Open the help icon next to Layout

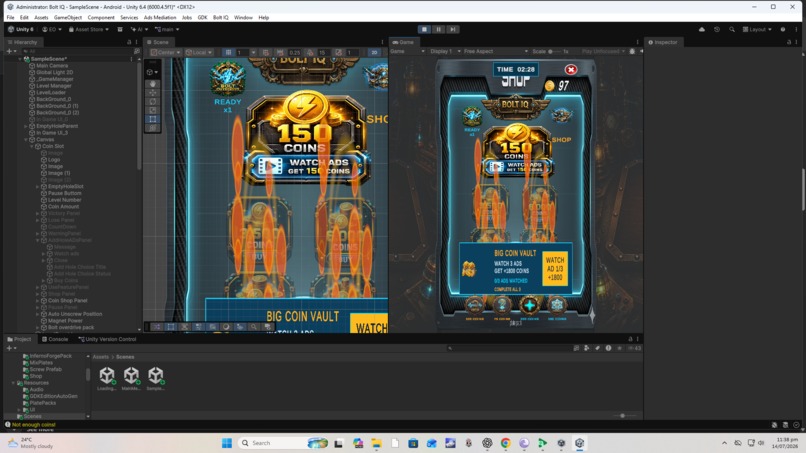(x=783, y=29)
